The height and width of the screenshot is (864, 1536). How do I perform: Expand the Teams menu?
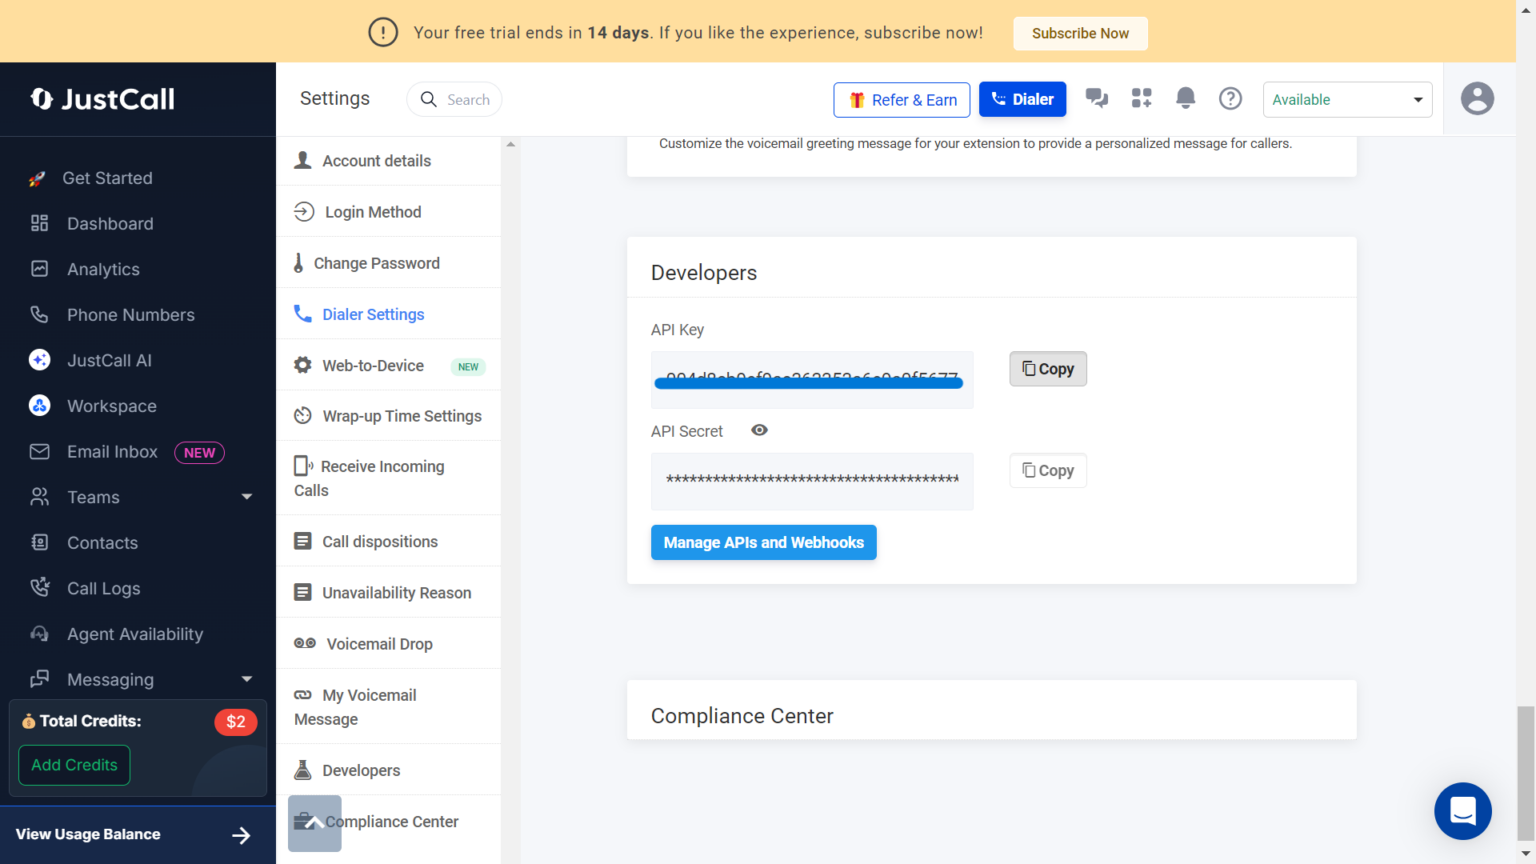tap(246, 497)
